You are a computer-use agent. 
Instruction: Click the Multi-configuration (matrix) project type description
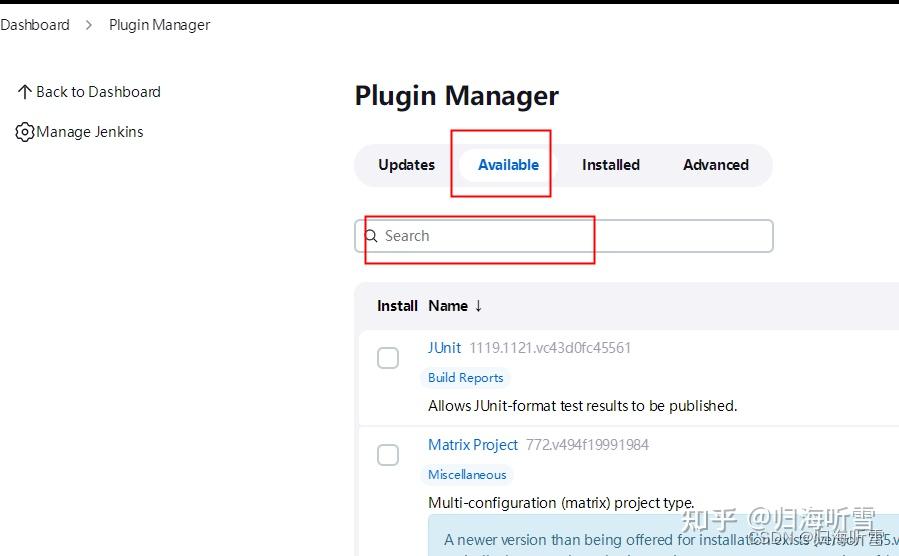[561, 503]
